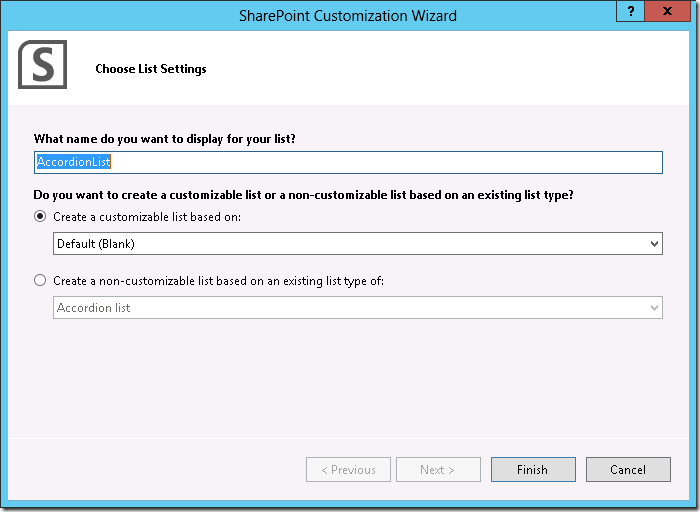Choose the non-customizable list radio button

tap(41, 281)
